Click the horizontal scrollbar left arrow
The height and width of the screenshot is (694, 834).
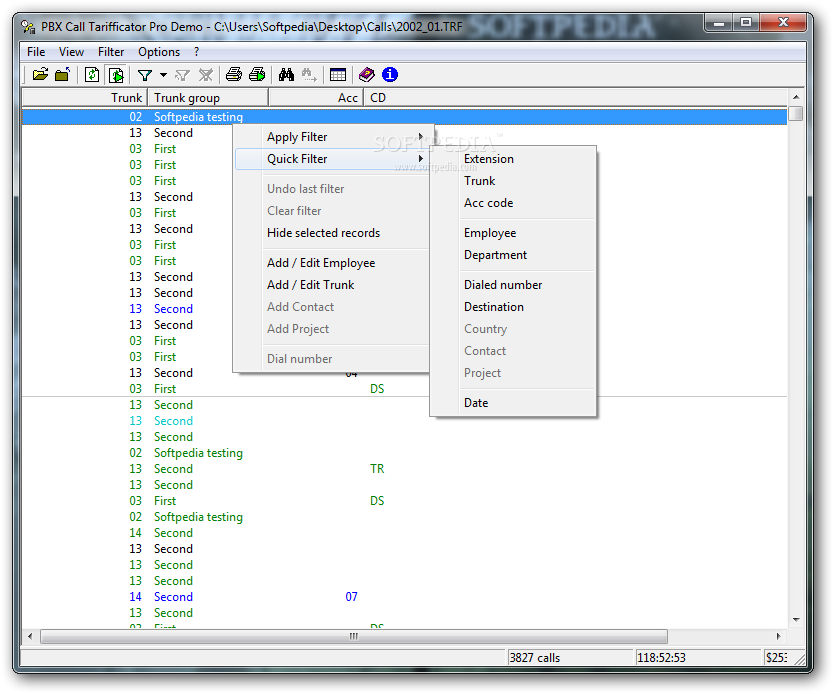pos(30,636)
